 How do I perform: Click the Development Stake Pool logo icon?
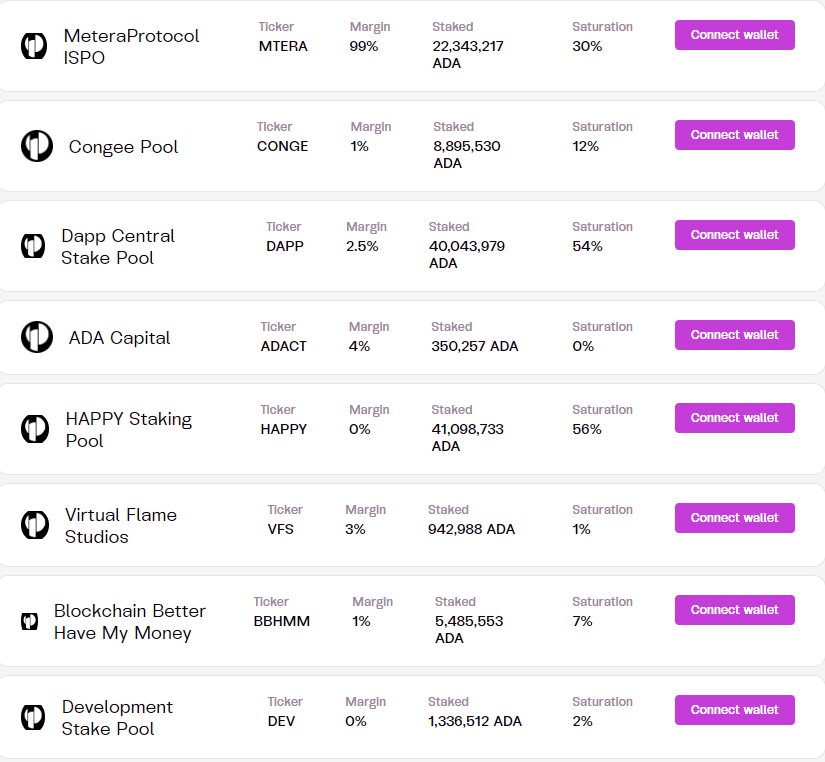(x=34, y=717)
